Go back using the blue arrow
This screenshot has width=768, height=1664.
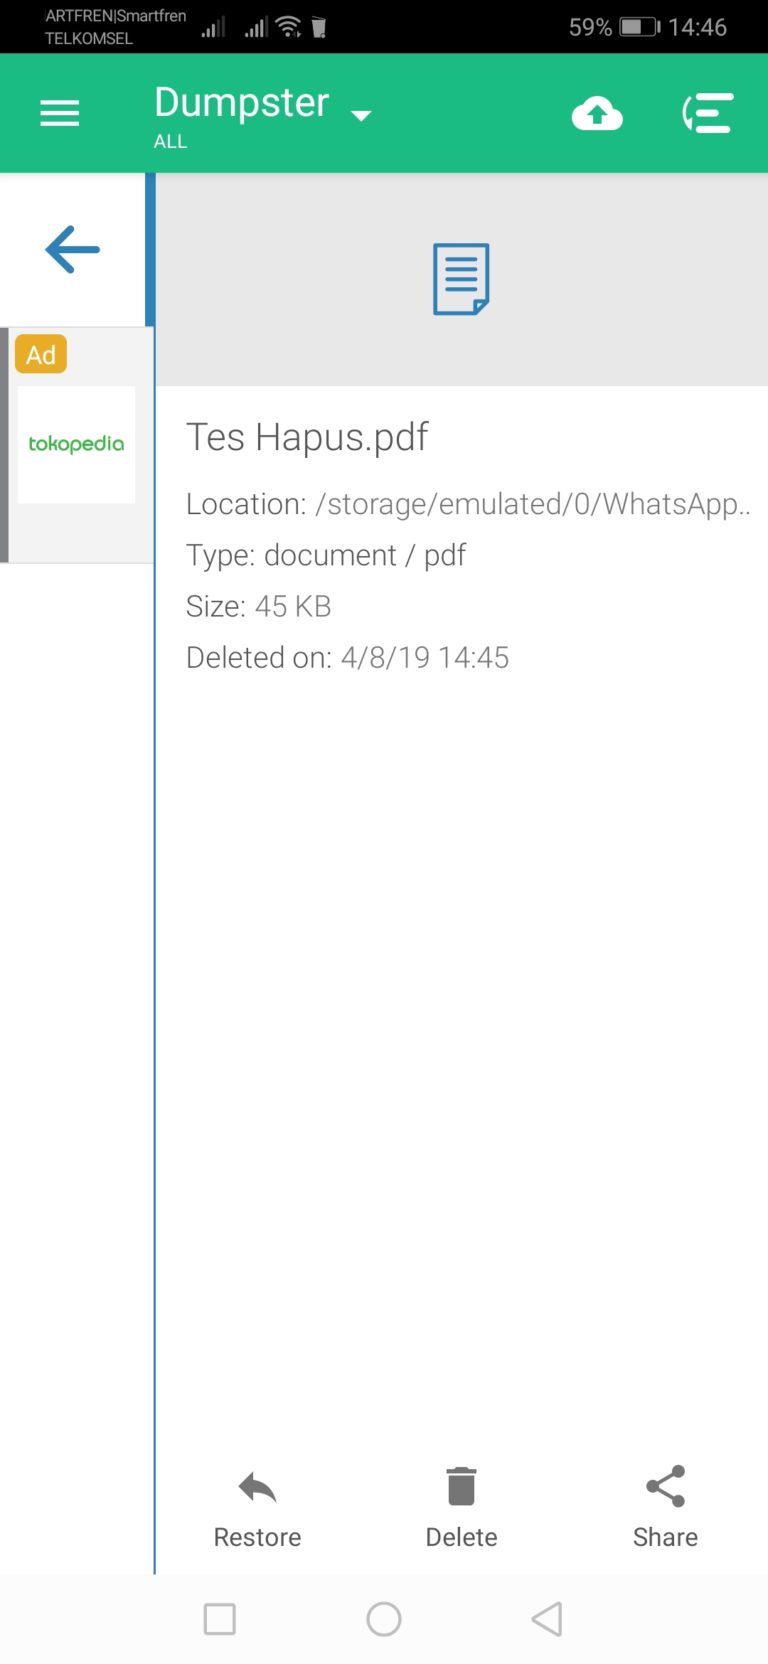[x=73, y=249]
